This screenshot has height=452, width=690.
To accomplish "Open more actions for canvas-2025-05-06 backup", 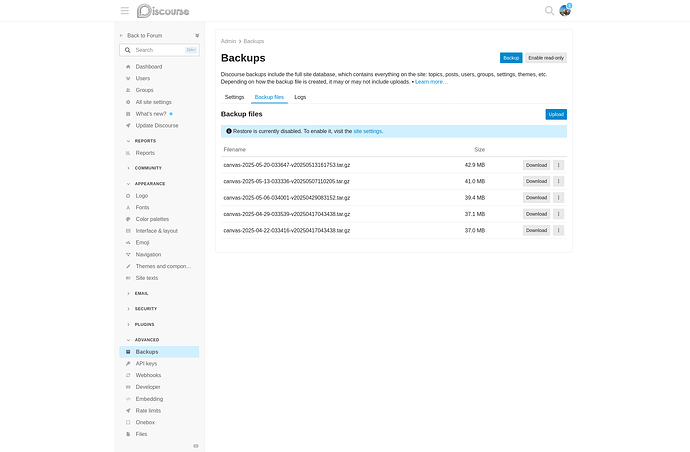I will 558,198.
